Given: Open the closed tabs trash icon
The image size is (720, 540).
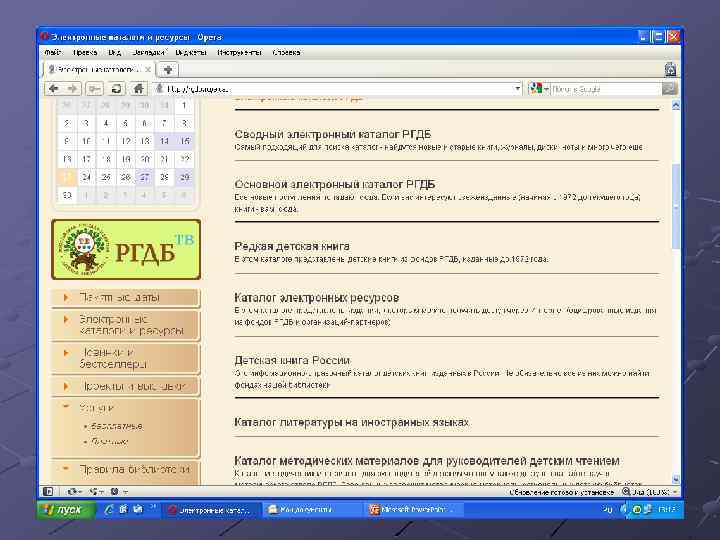Looking at the screenshot, I should tap(670, 69).
